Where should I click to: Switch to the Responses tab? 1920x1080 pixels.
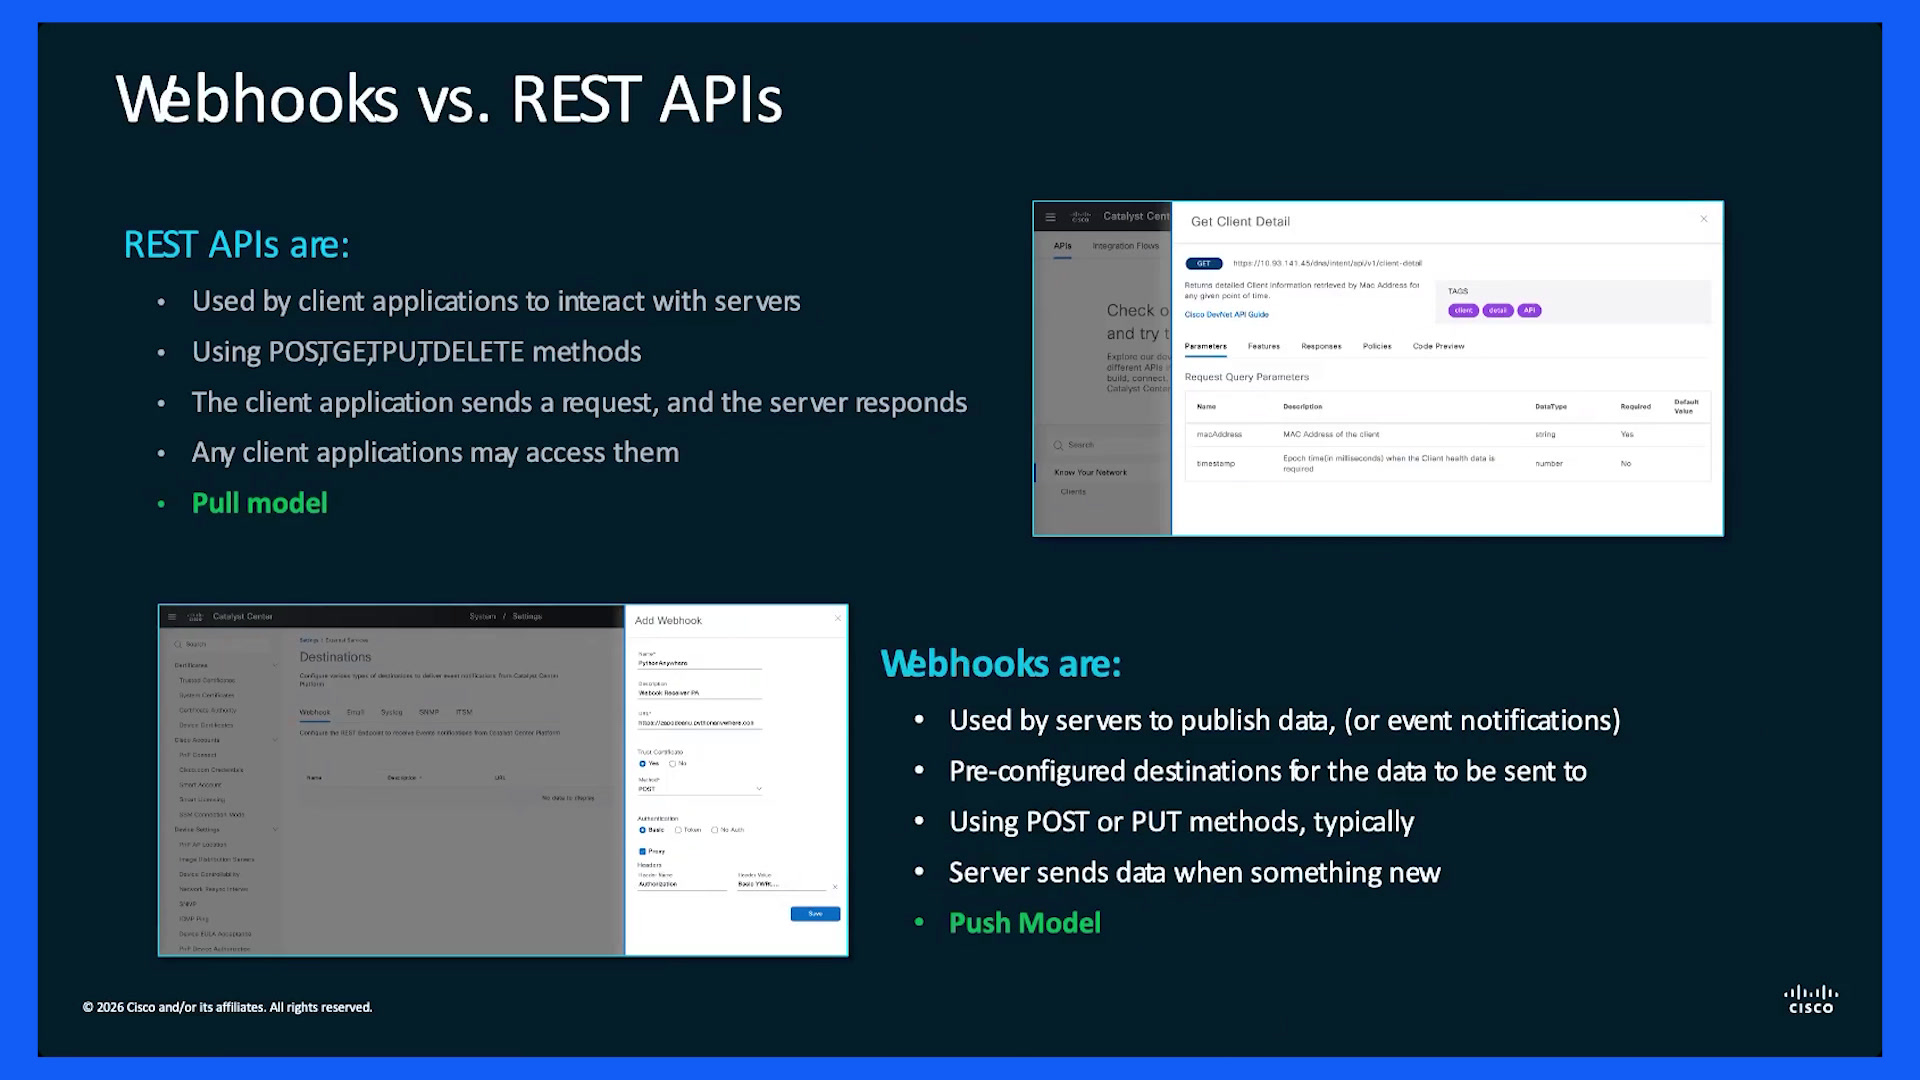pyautogui.click(x=1321, y=346)
